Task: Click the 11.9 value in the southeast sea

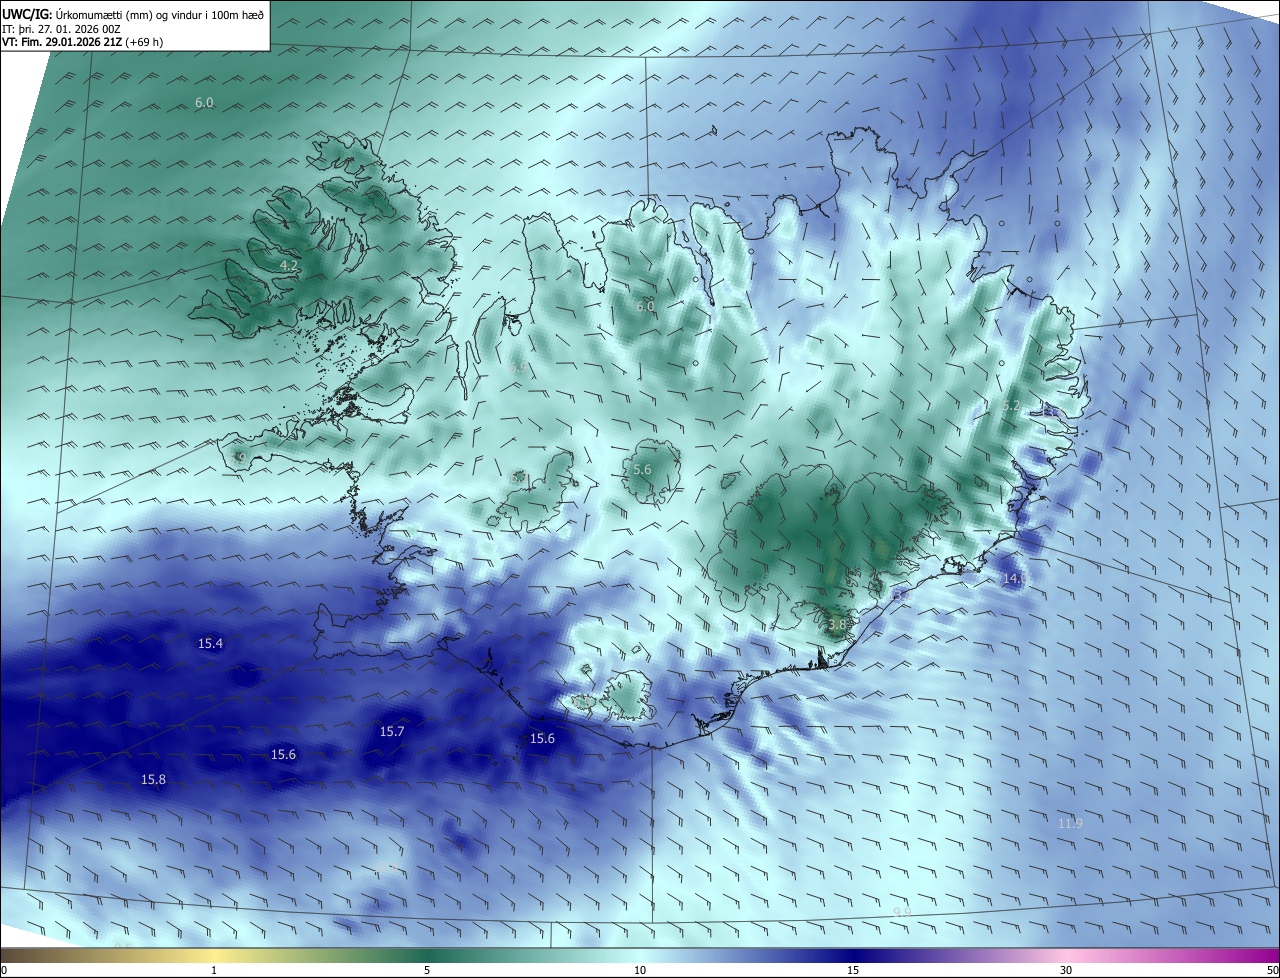Action: [1070, 823]
